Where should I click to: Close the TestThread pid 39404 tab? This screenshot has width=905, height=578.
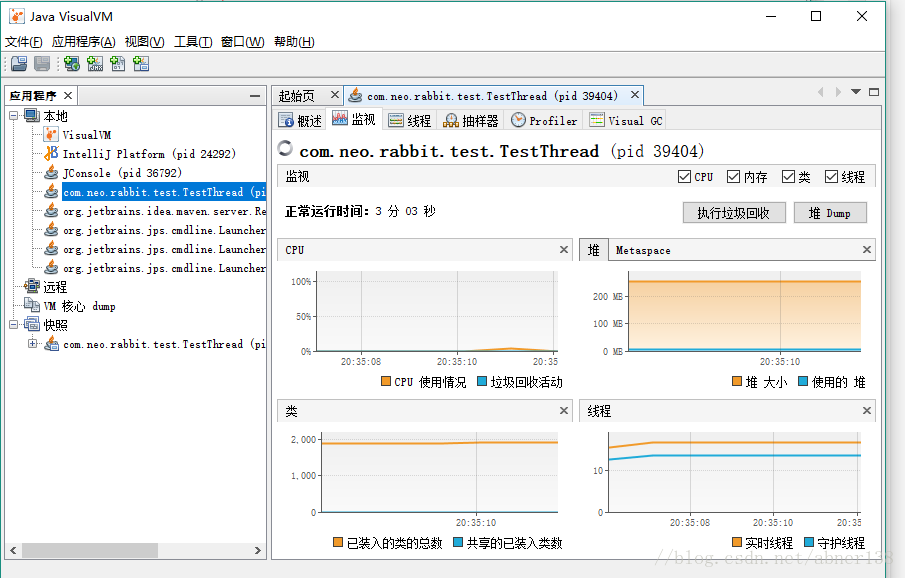(x=635, y=95)
